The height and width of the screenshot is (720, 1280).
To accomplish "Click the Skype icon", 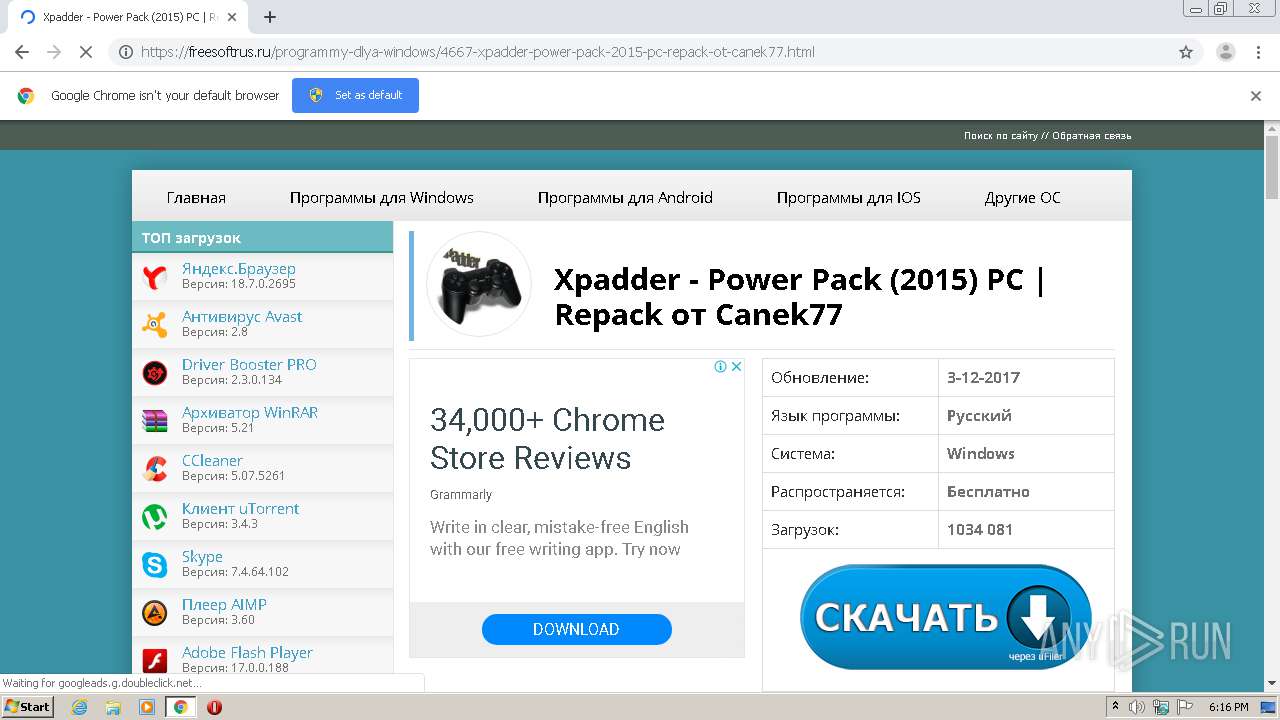I will (154, 565).
